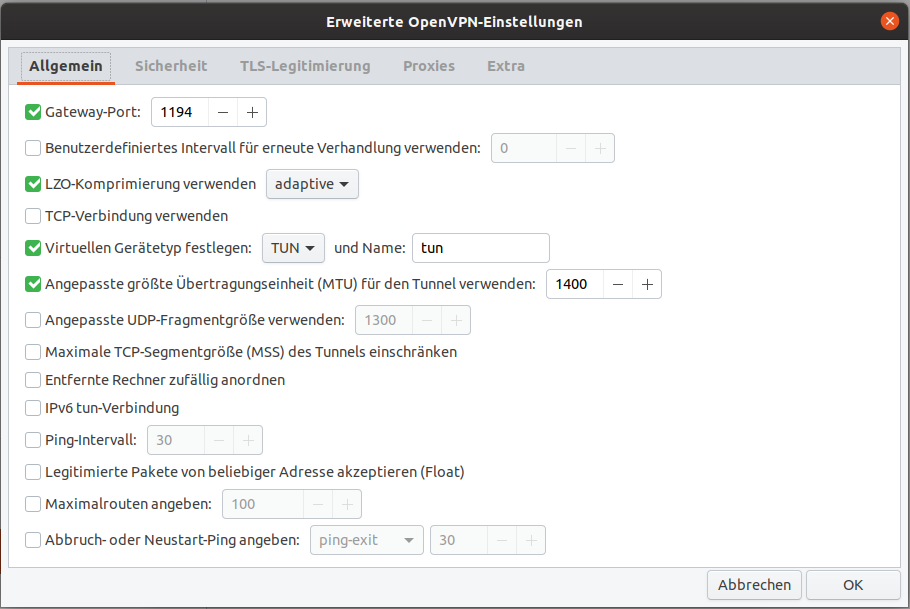Enable TCP-Verbindung verwenden checkbox
Image resolution: width=910 pixels, height=609 pixels.
pos(33,216)
